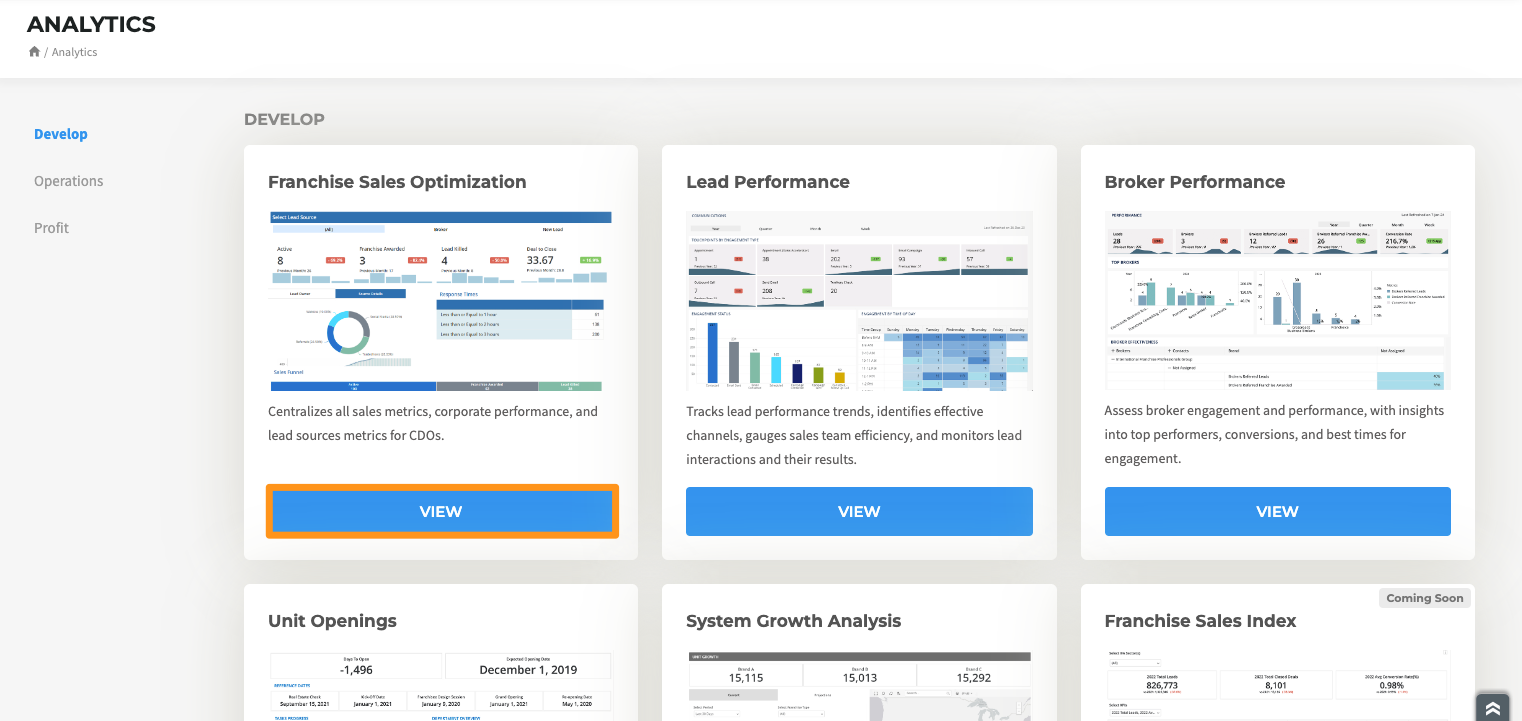Viewport: 1522px width, 721px height.
Task: View the Franchise Sales Optimization dashboard
Action: click(441, 511)
